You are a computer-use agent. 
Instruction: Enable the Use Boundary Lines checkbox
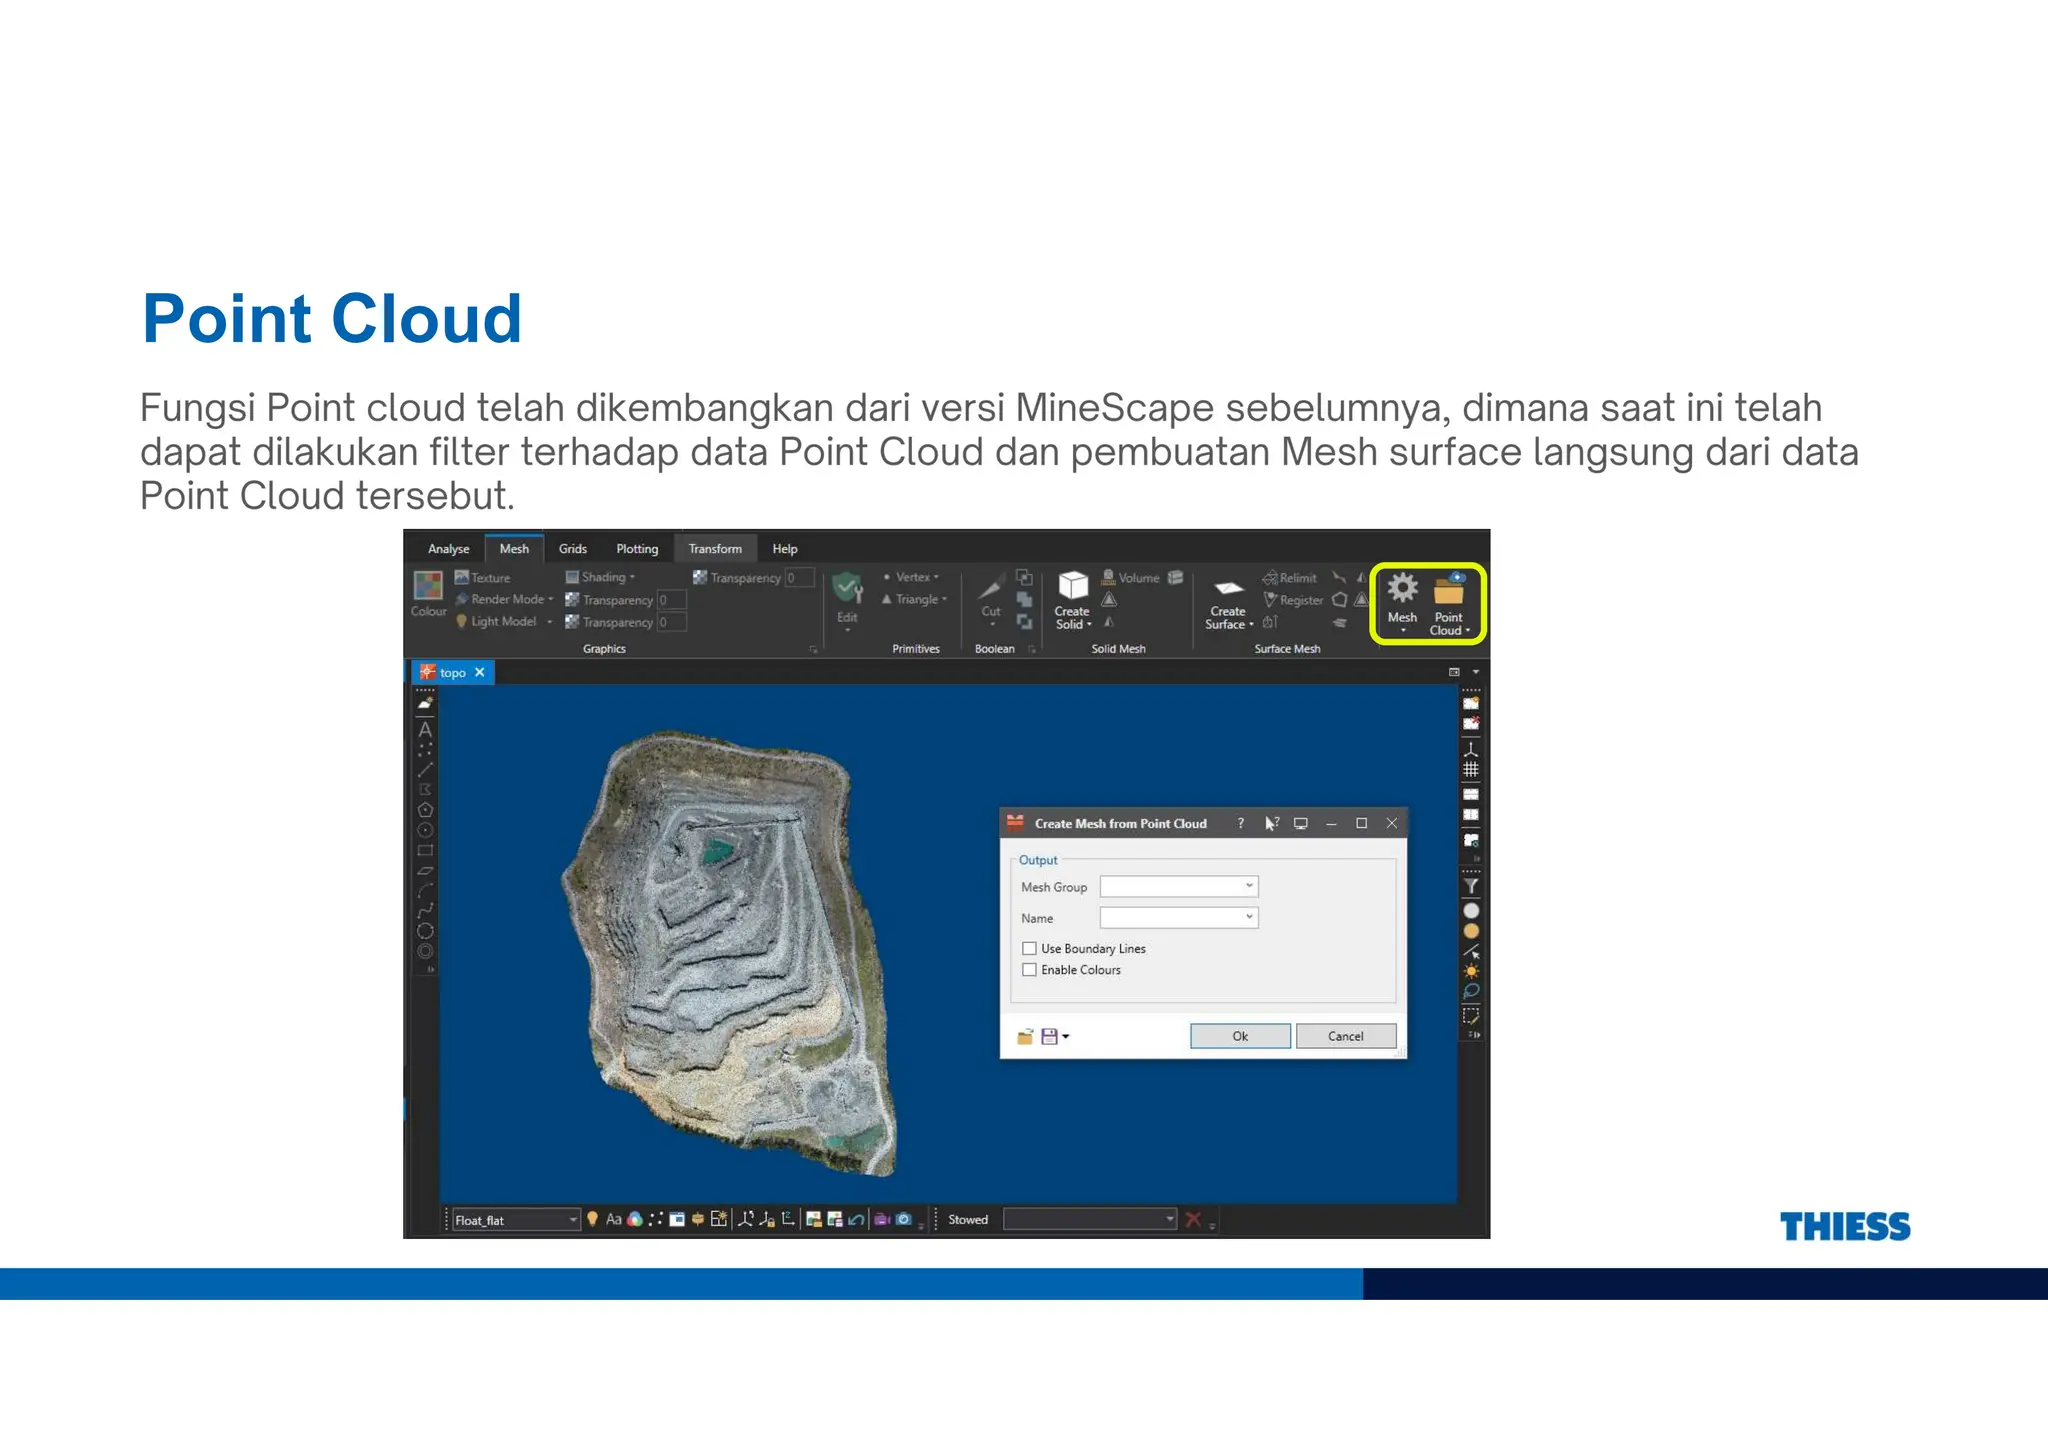tap(1029, 948)
